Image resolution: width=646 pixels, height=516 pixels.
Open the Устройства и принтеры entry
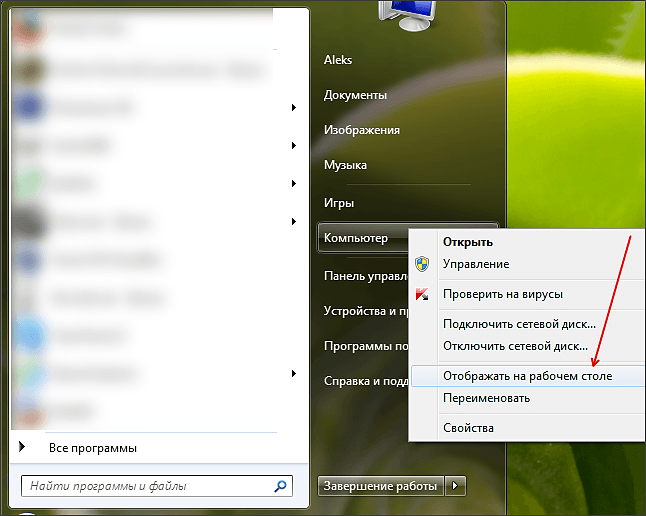pyautogui.click(x=366, y=311)
